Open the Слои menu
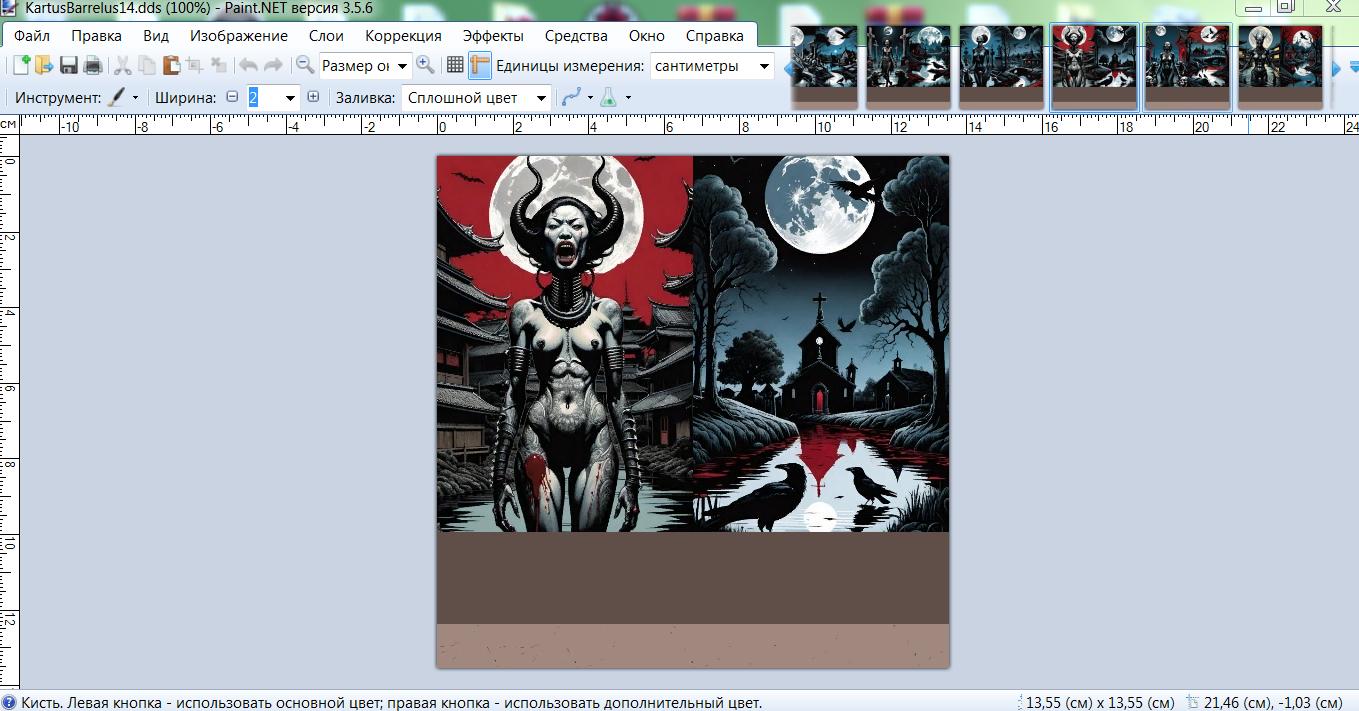The image size is (1359, 711). [326, 35]
